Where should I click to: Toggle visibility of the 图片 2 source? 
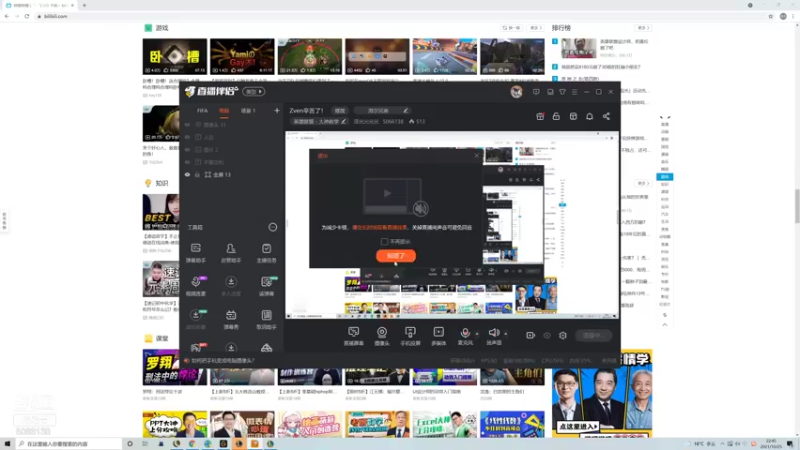click(187, 149)
